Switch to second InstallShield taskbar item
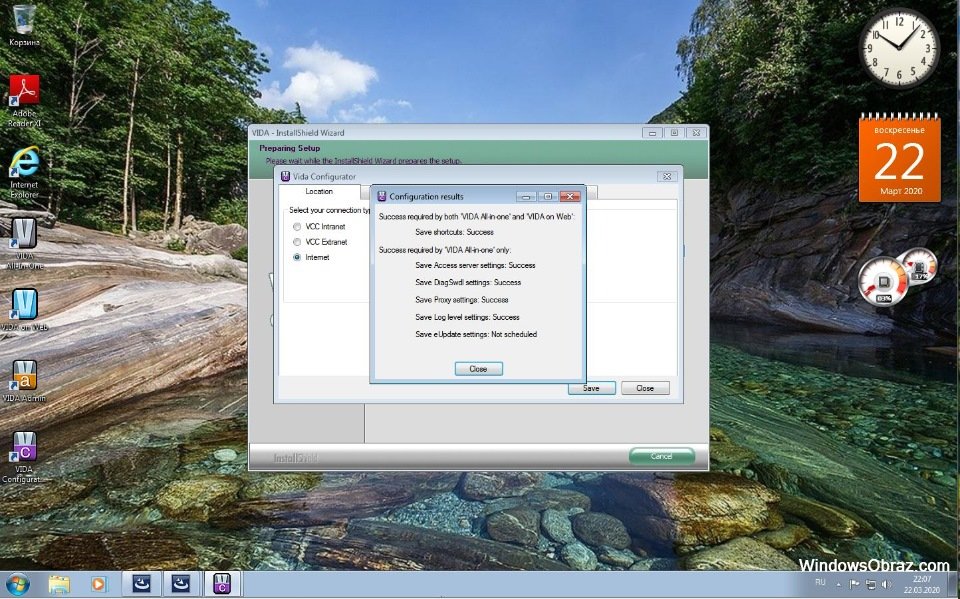The width and height of the screenshot is (960, 599). (181, 584)
